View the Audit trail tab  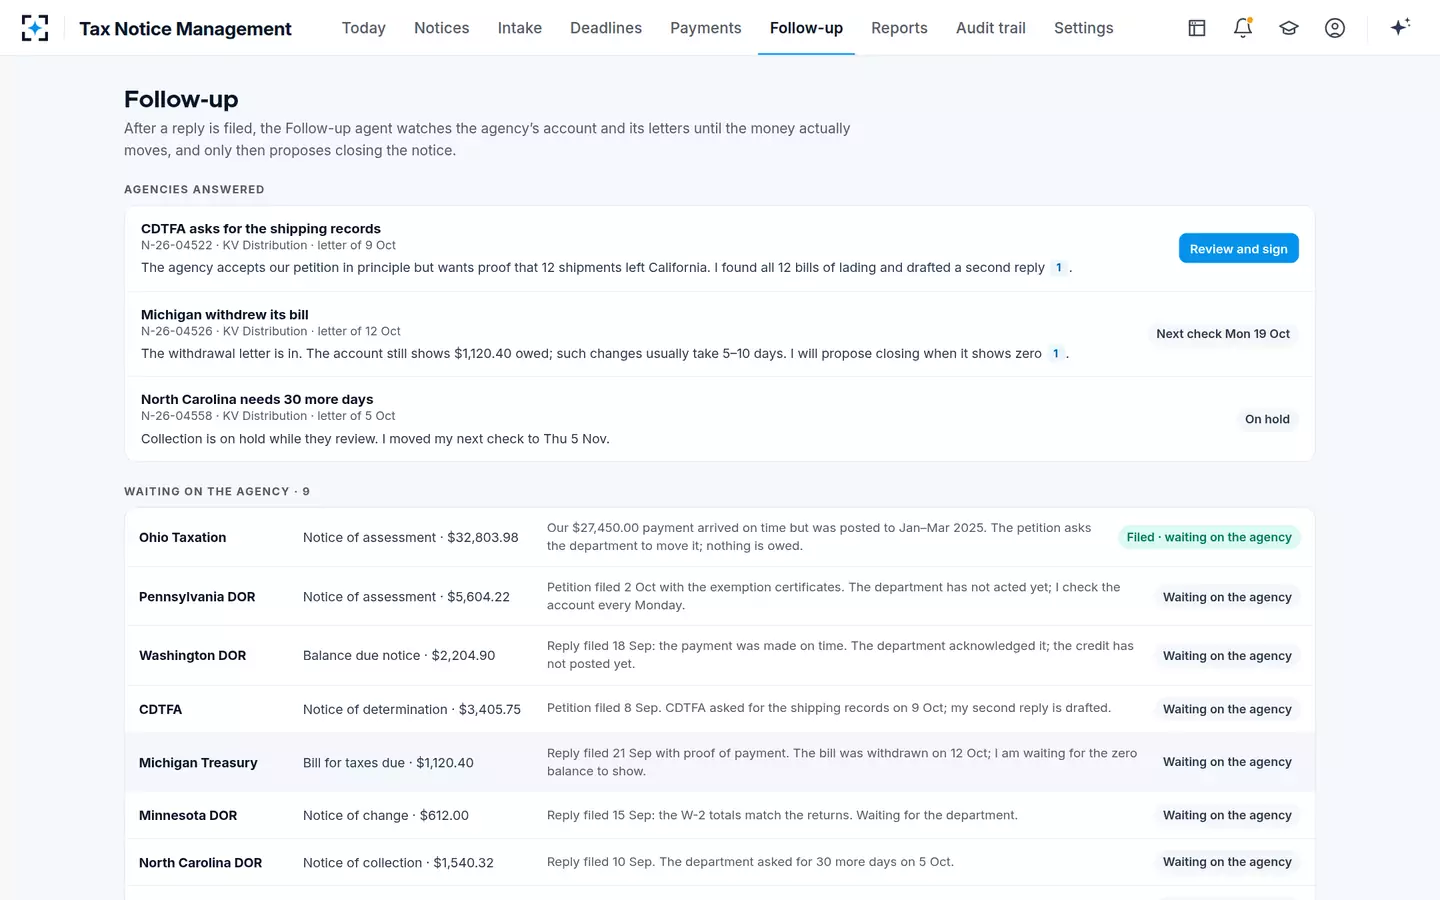[x=991, y=28]
